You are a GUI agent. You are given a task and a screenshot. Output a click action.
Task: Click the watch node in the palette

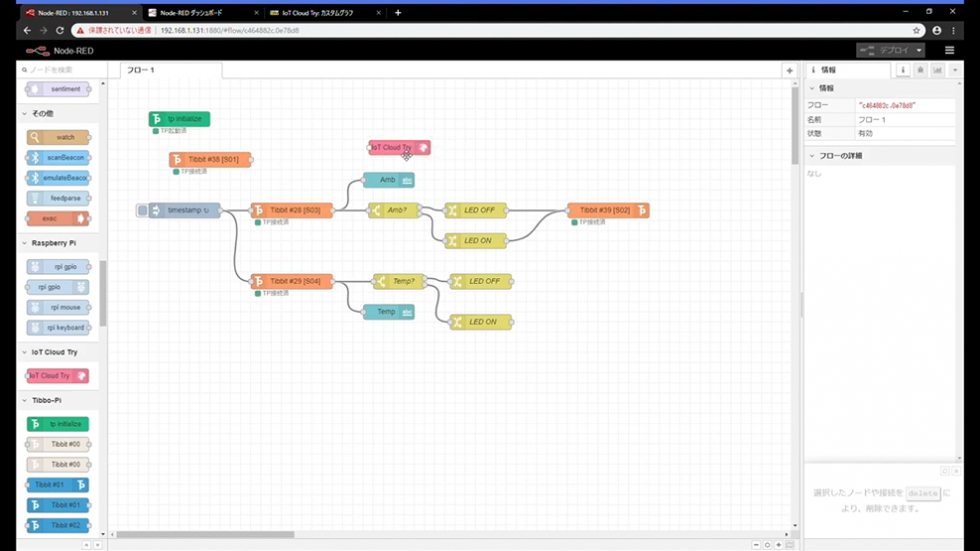[x=58, y=137]
